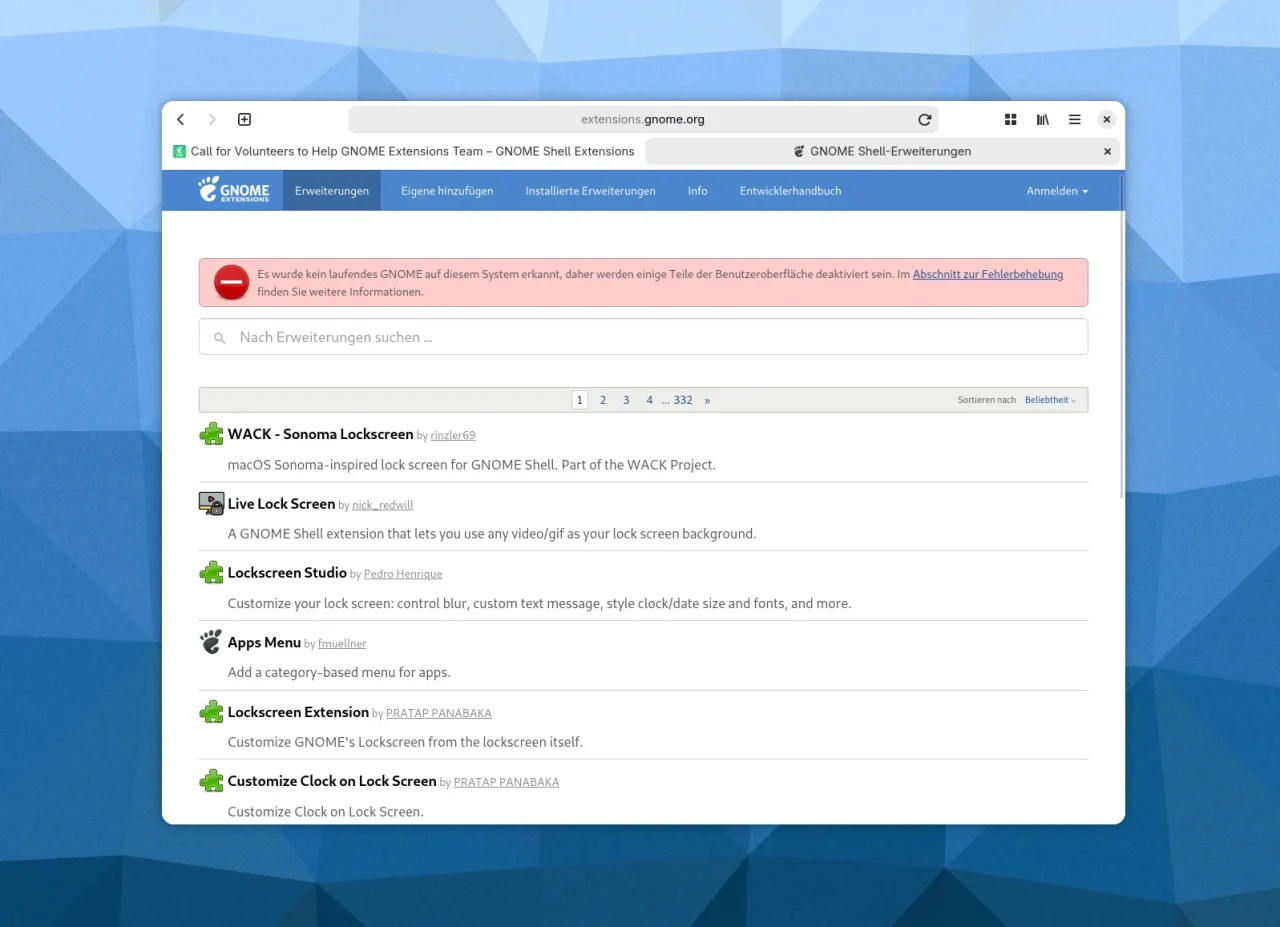Open the Entwicklerhandbuch nav item
The height and width of the screenshot is (927, 1280).
pyautogui.click(x=790, y=191)
